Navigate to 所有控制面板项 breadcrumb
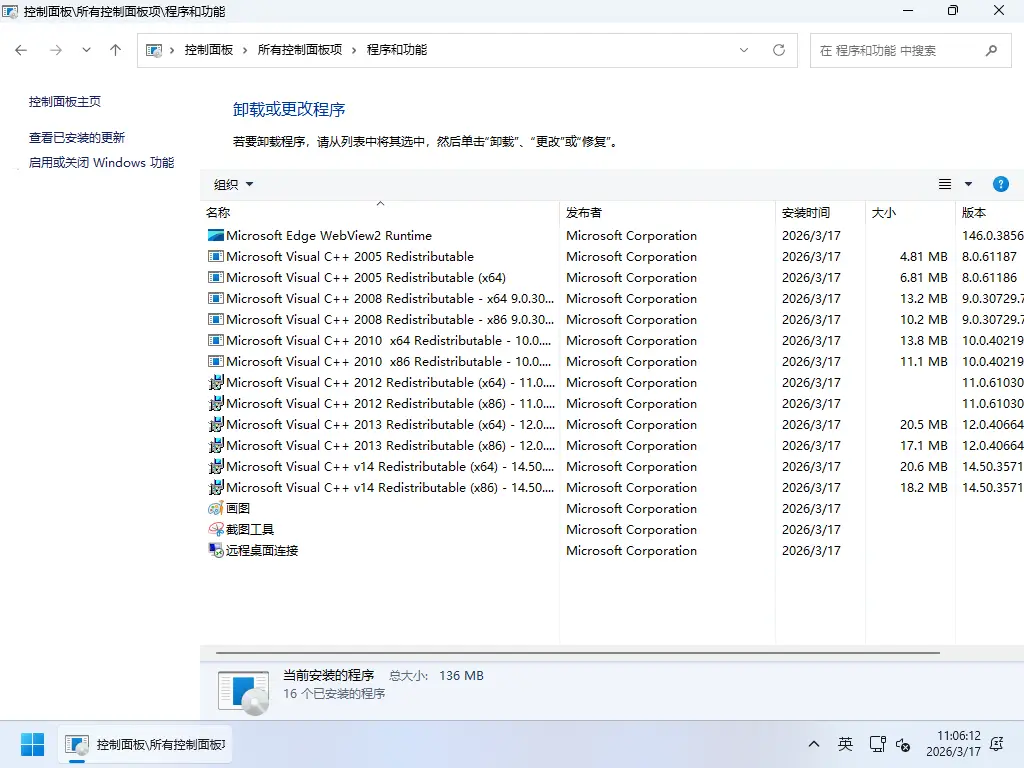The width and height of the screenshot is (1024, 768). (300, 50)
